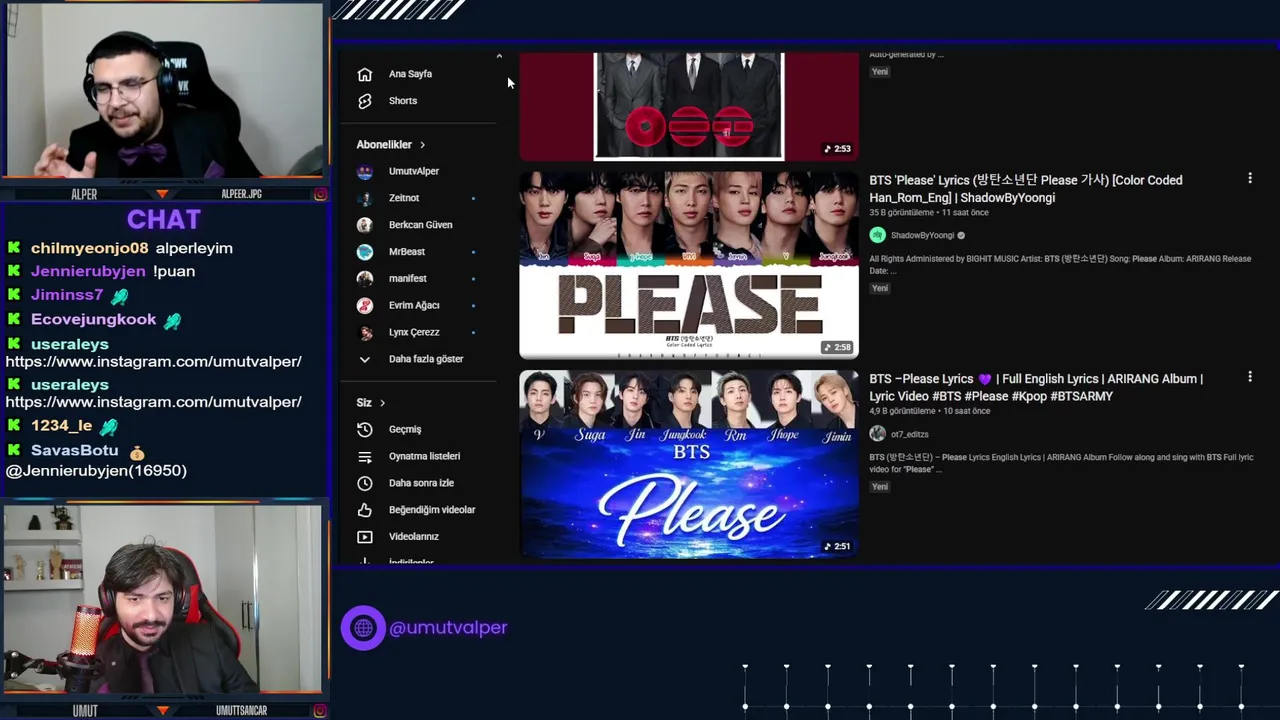
Task: Open Ana Sayfa home icon
Action: 365,74
